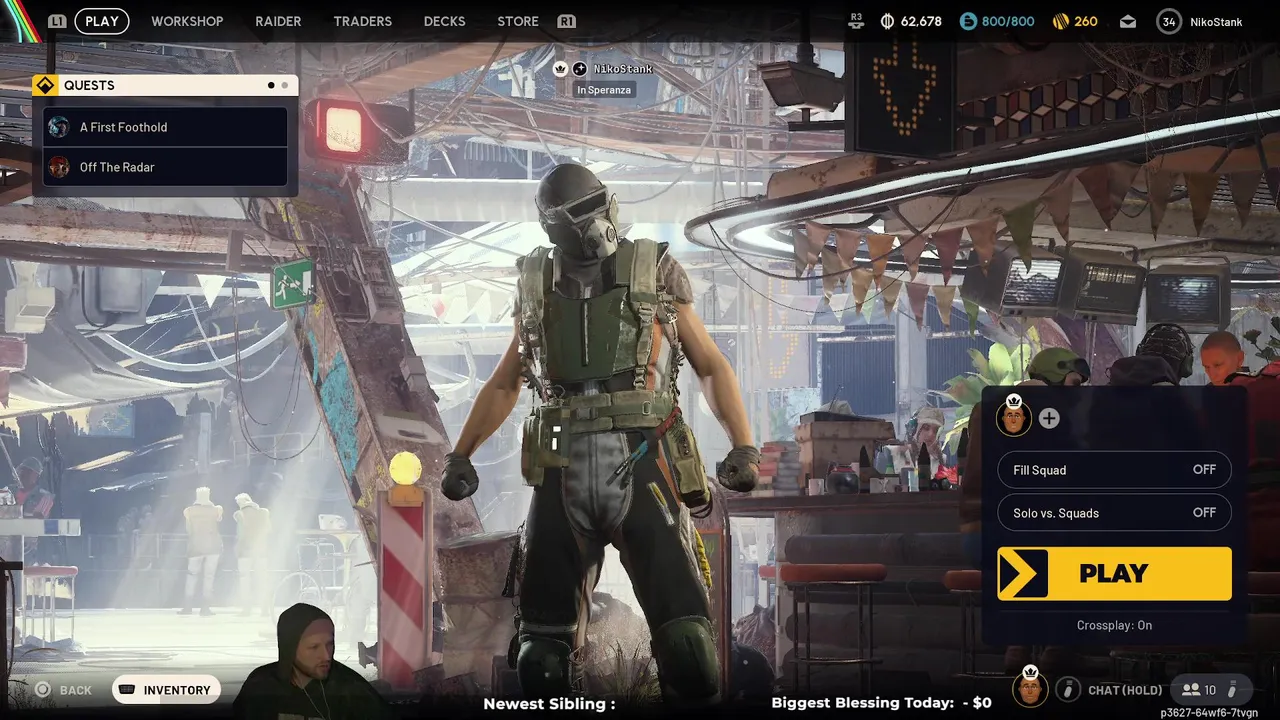The height and width of the screenshot is (720, 1280).
Task: Select the first quest page dot
Action: coord(271,85)
